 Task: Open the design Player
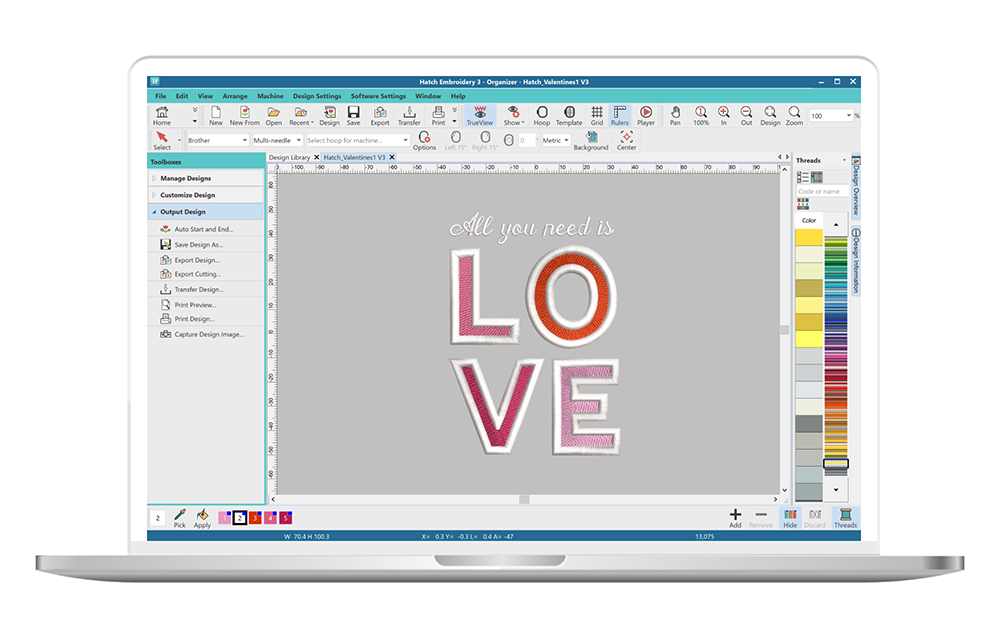point(646,115)
